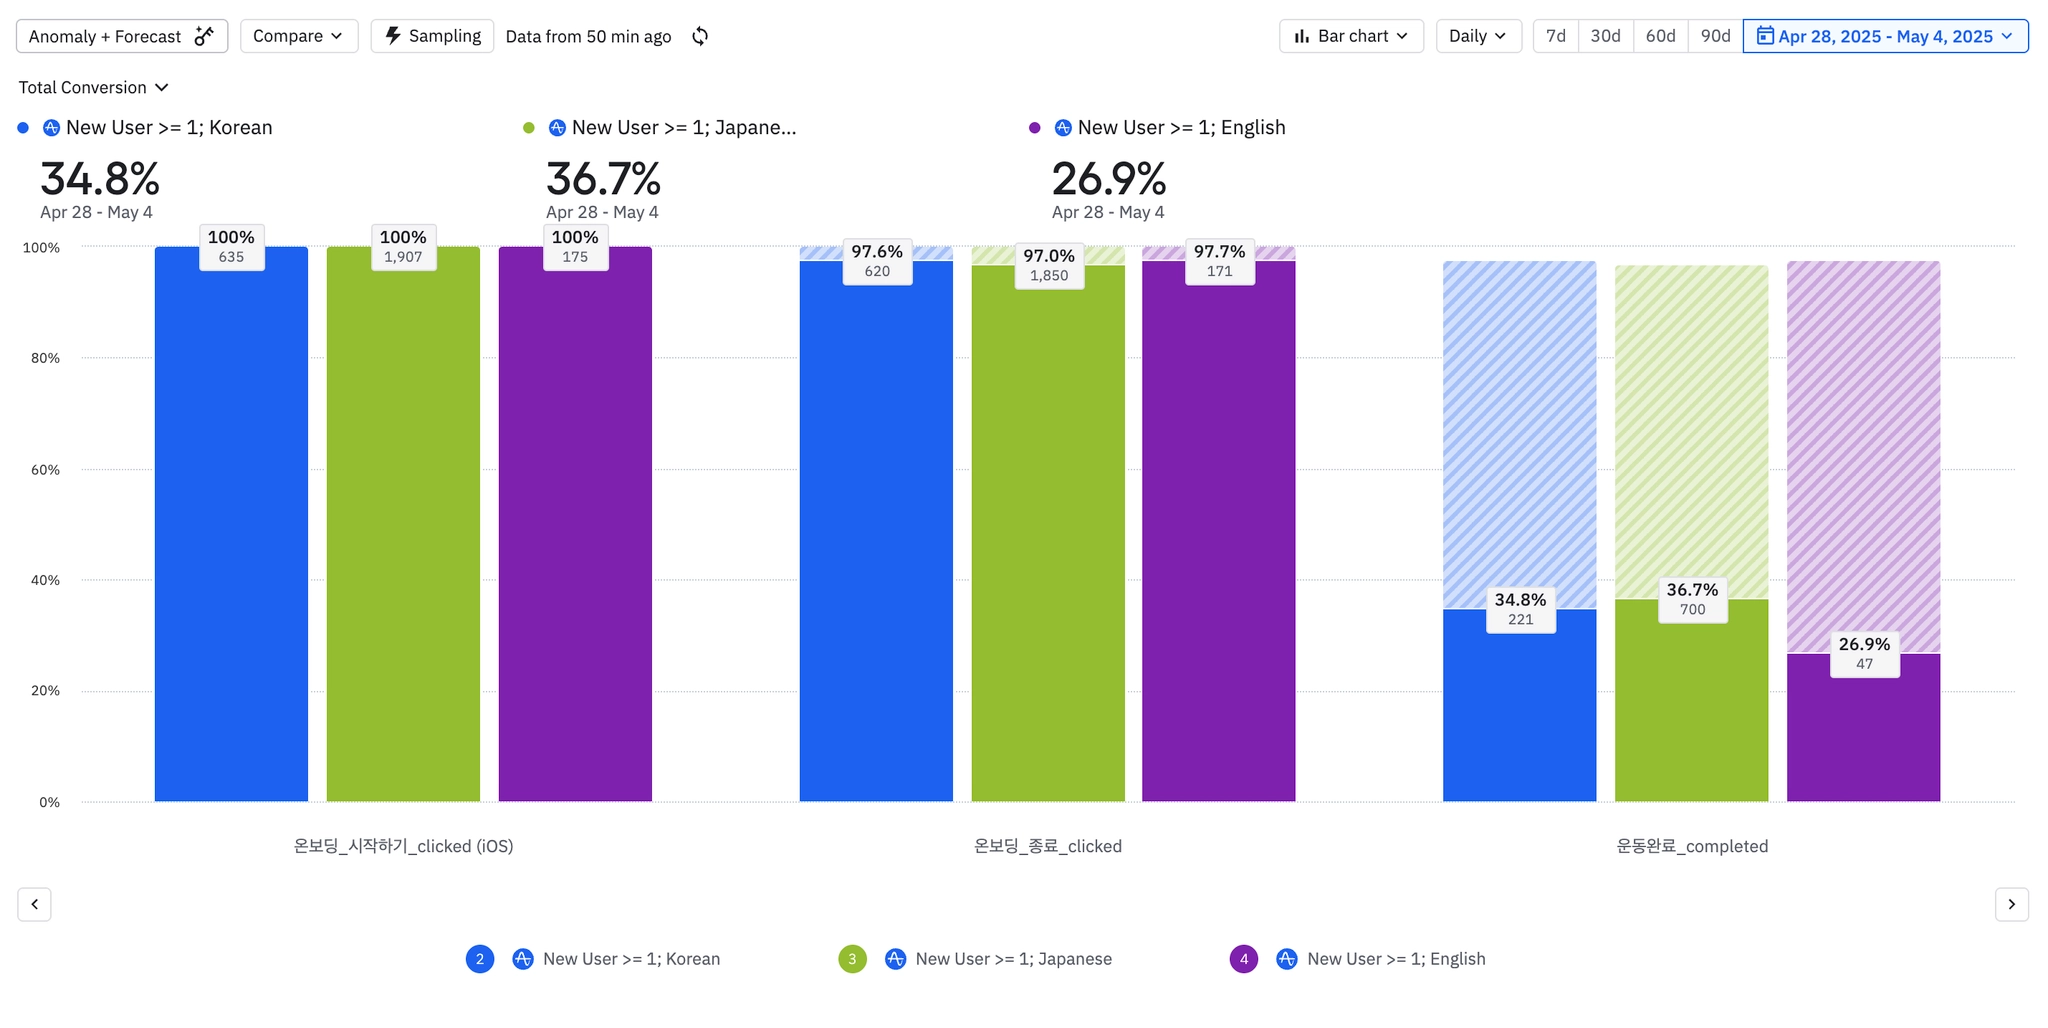Select the 90d time range tab

[x=1715, y=36]
